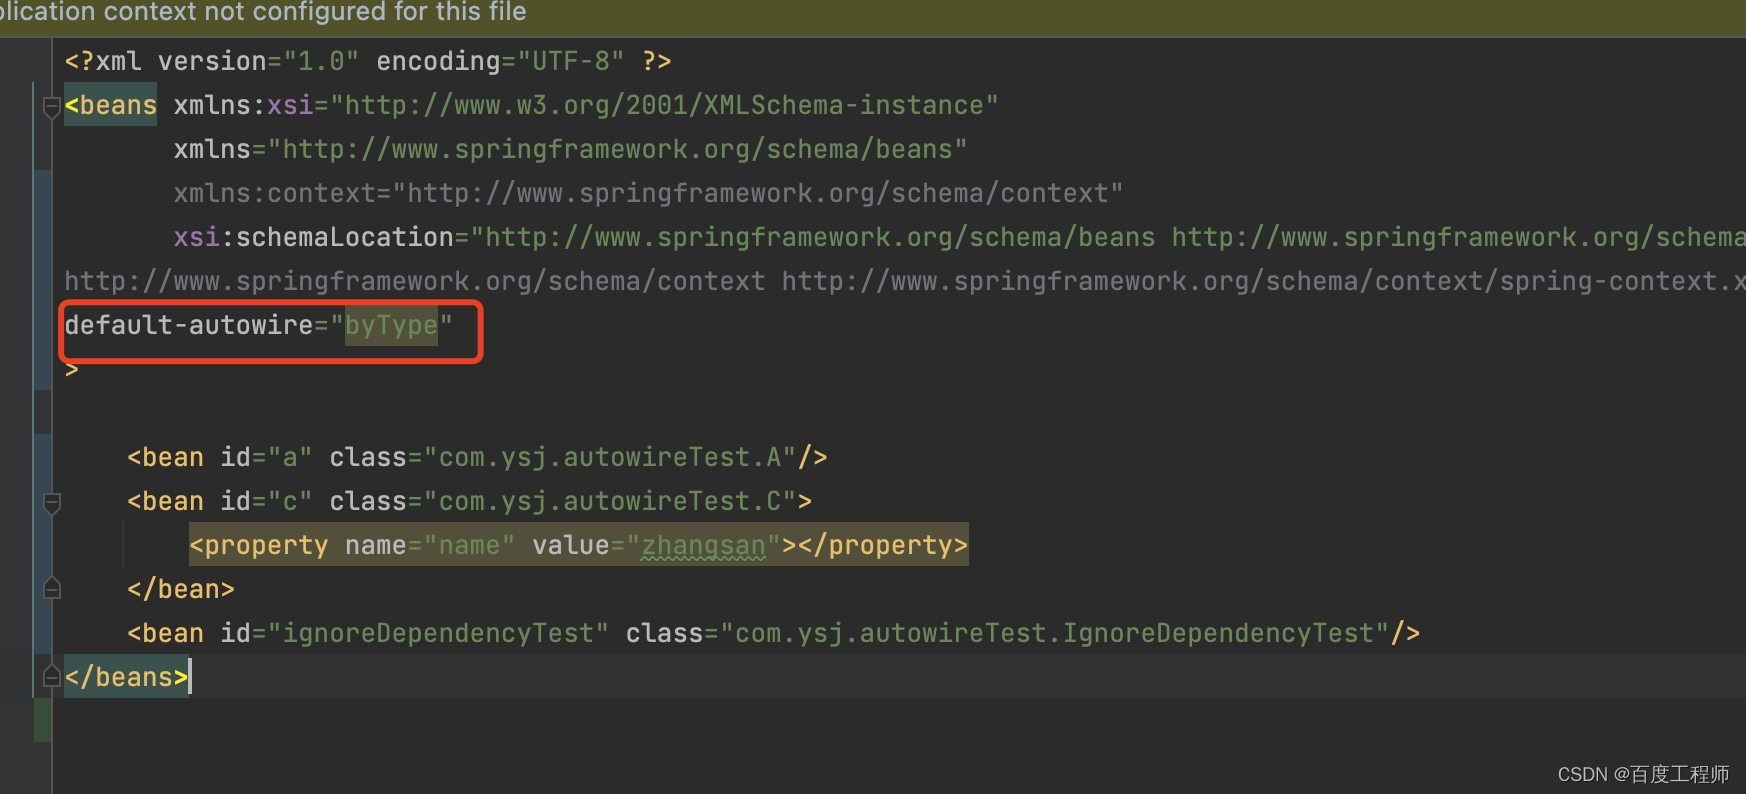This screenshot has width=1746, height=794.
Task: Click UTF-8 encoding value
Action: coord(571,61)
